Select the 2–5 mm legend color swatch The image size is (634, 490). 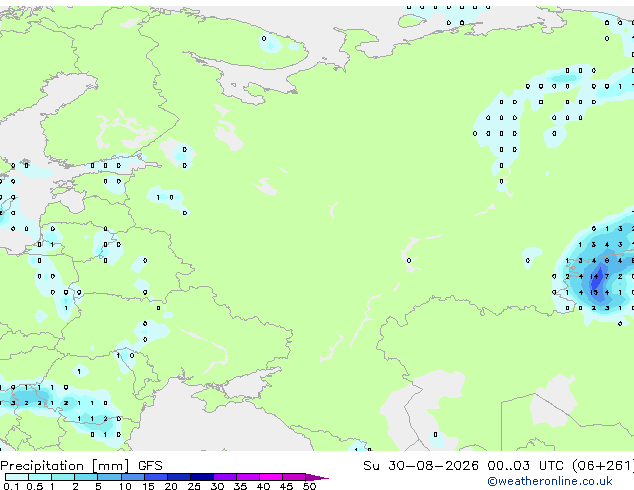(86, 477)
